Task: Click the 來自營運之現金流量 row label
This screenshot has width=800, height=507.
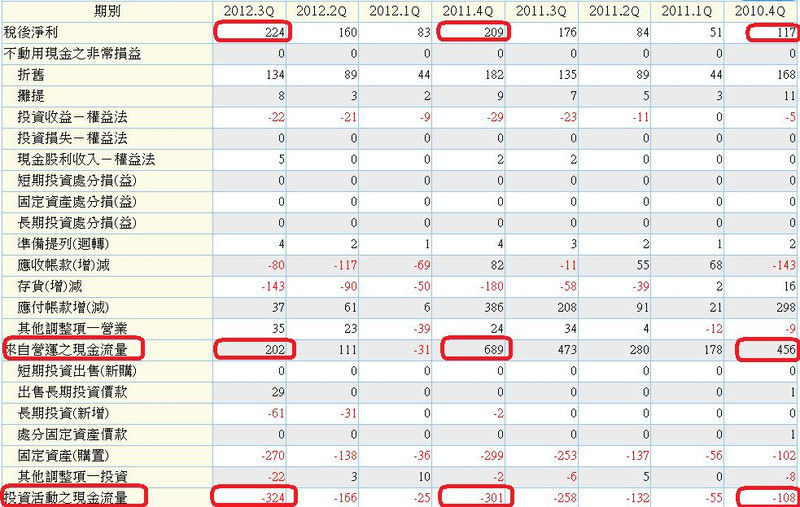Action: pyautogui.click(x=66, y=349)
